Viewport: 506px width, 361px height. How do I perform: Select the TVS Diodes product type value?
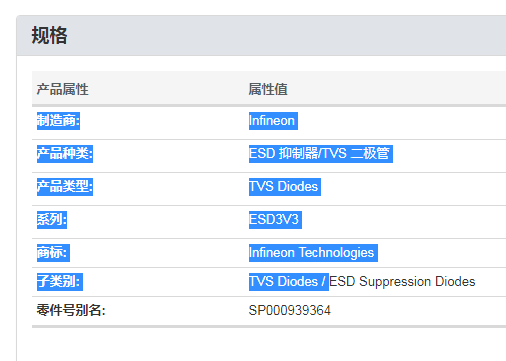pos(285,187)
